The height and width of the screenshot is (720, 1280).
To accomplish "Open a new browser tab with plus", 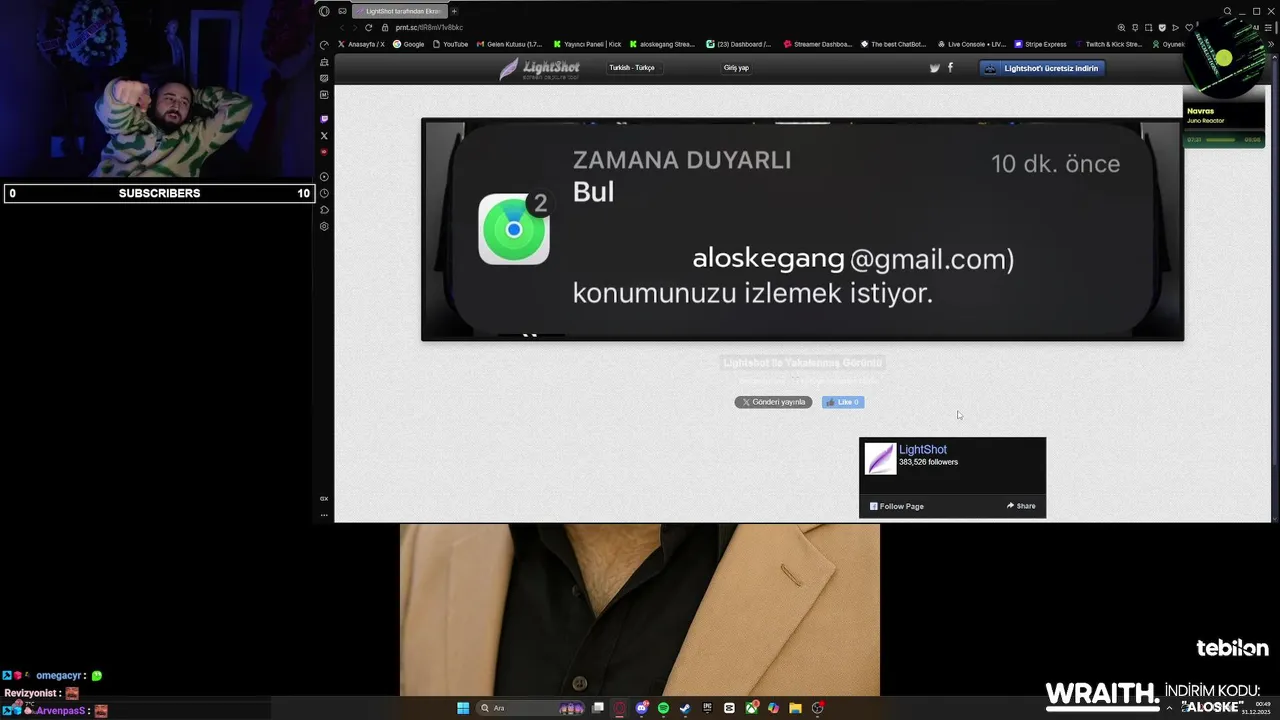I will (x=454, y=11).
